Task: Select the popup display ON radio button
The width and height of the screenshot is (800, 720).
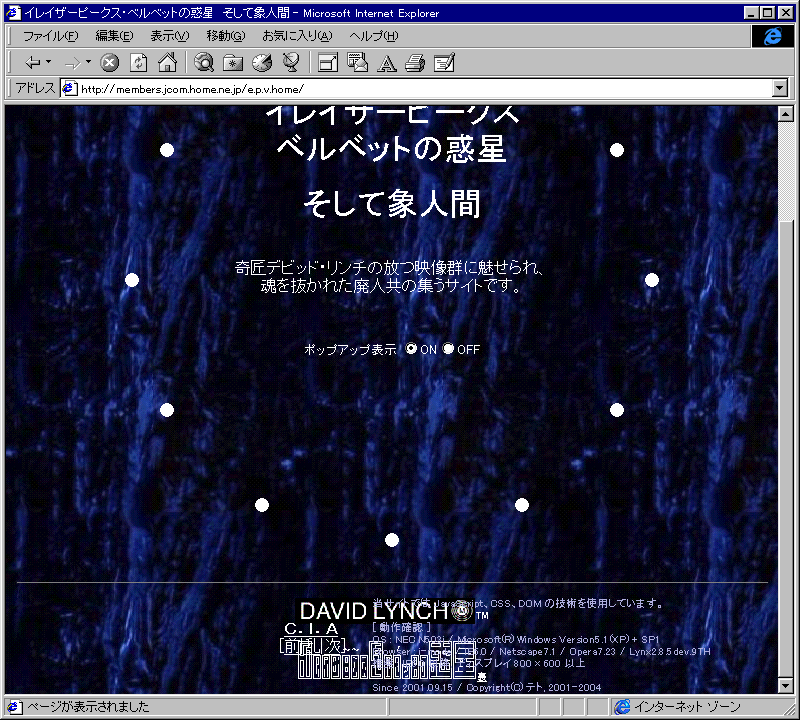Action: point(411,349)
